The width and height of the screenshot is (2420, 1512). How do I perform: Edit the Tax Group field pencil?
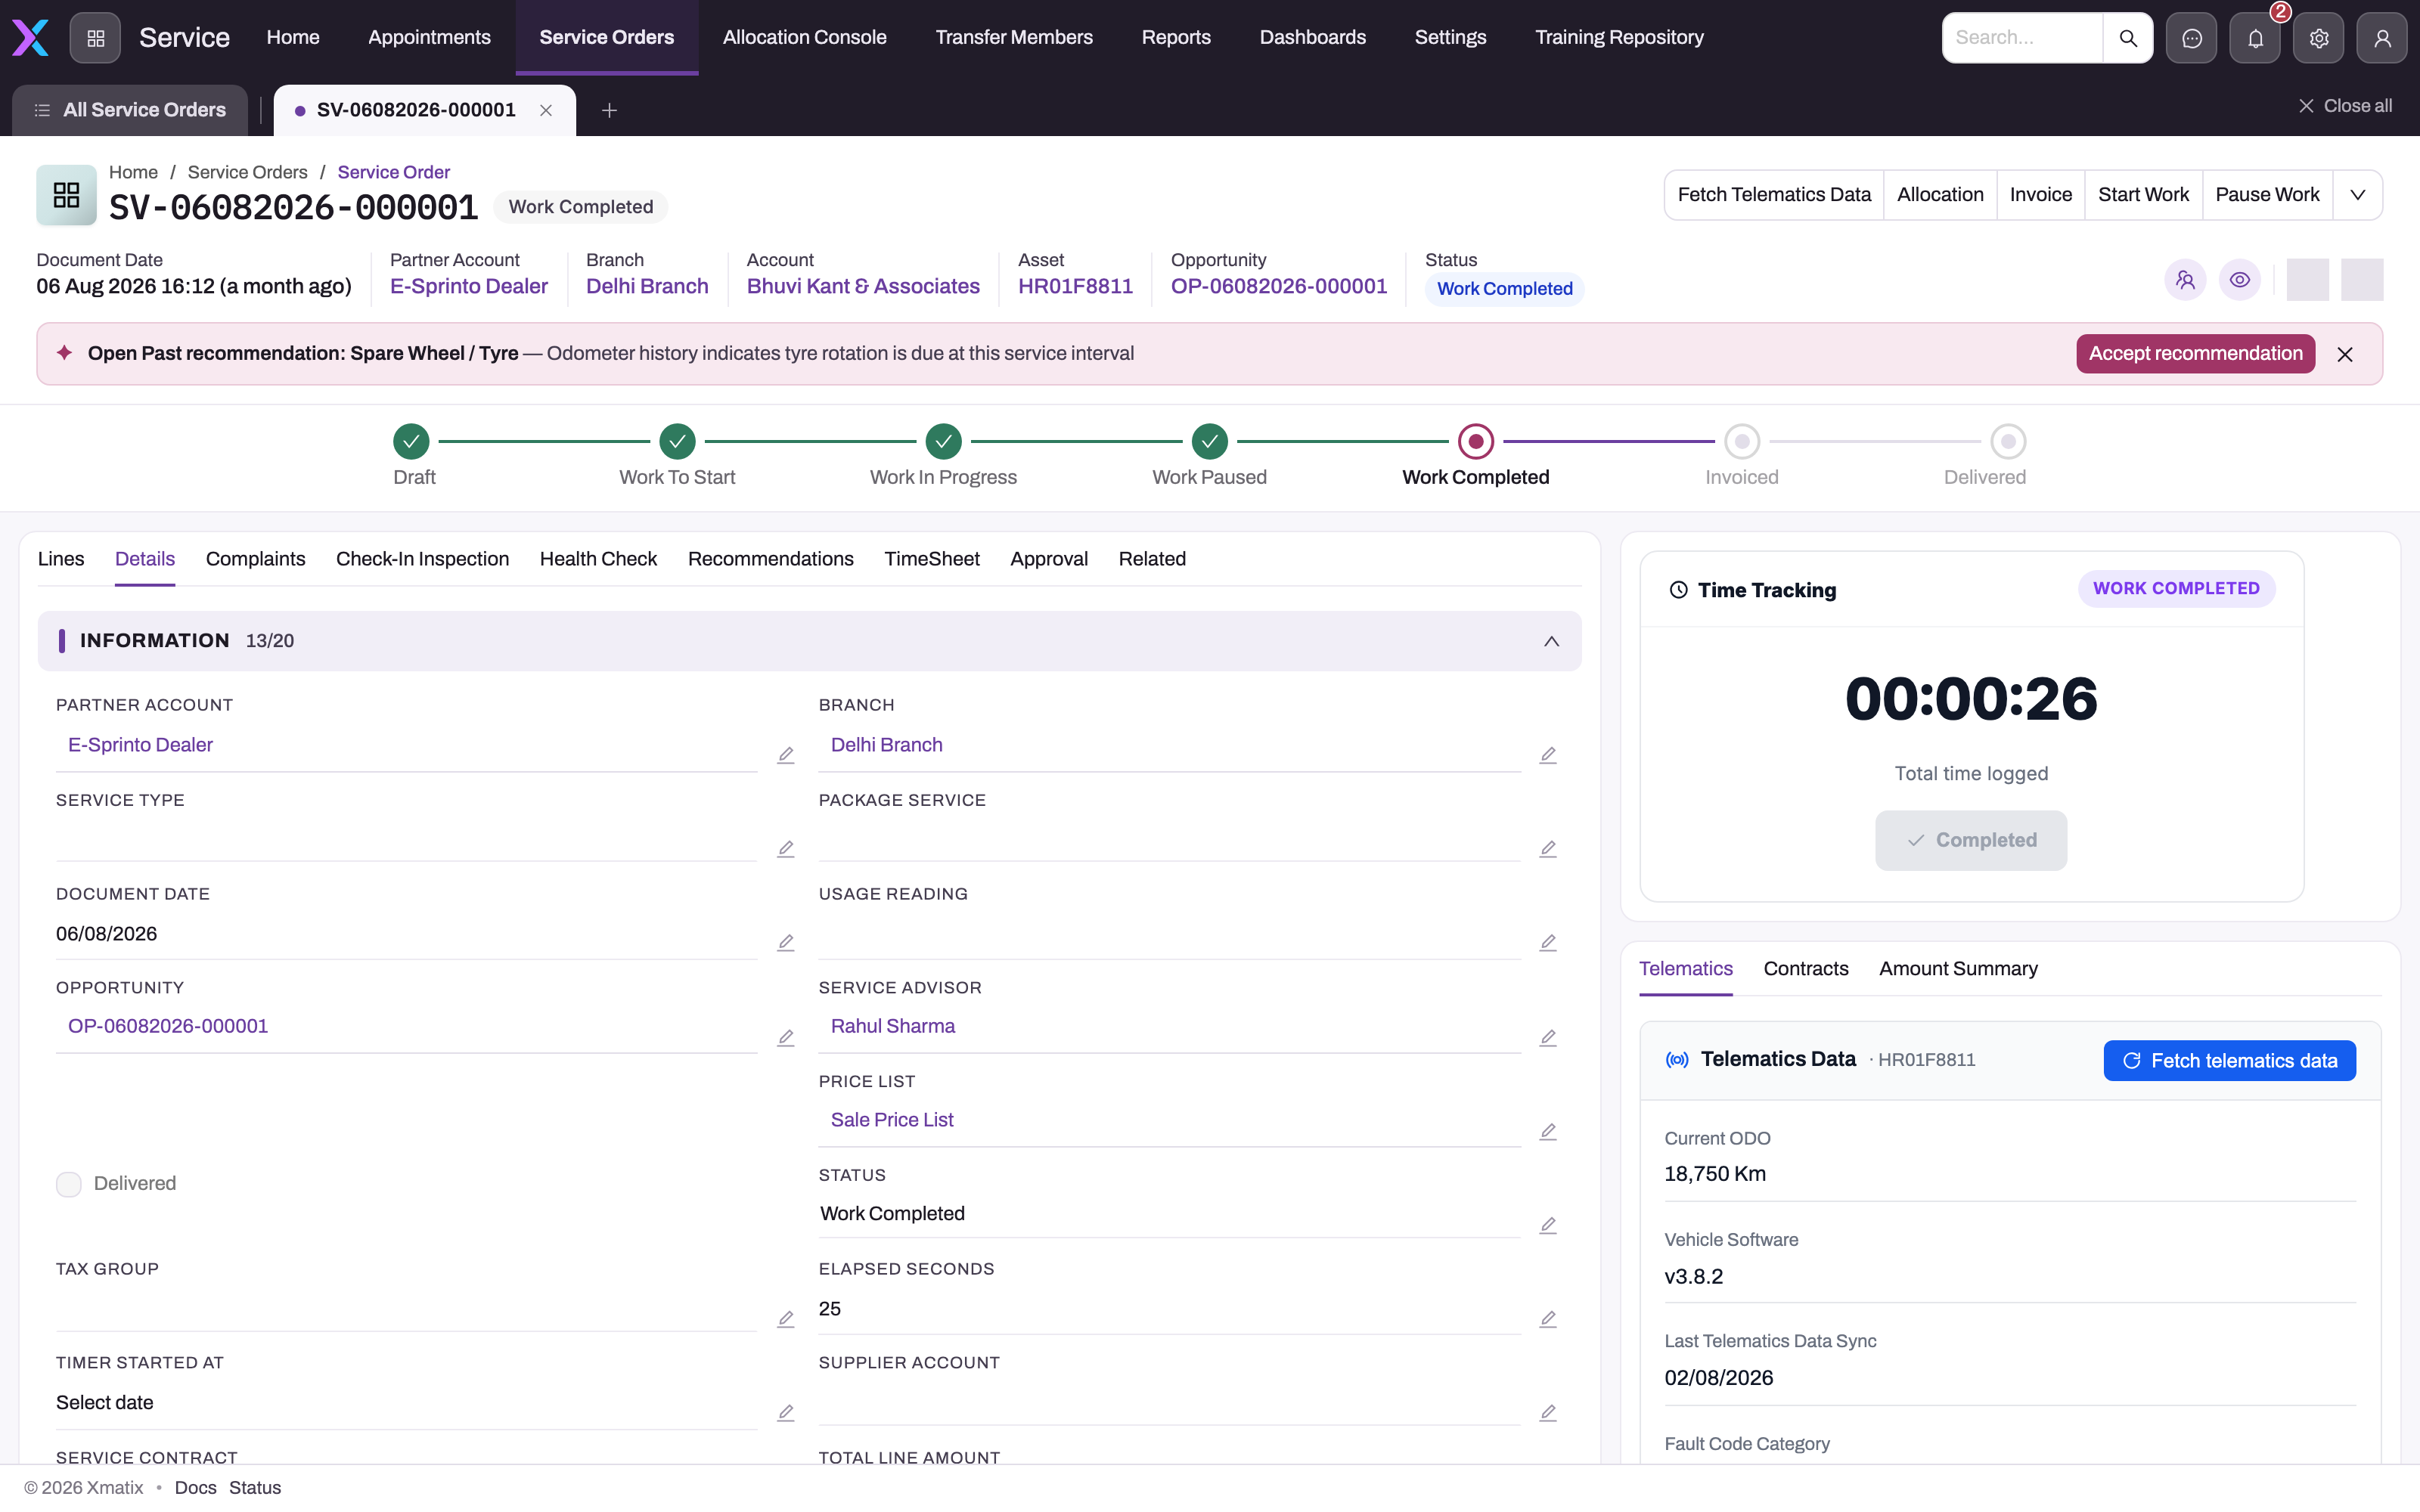[786, 1320]
